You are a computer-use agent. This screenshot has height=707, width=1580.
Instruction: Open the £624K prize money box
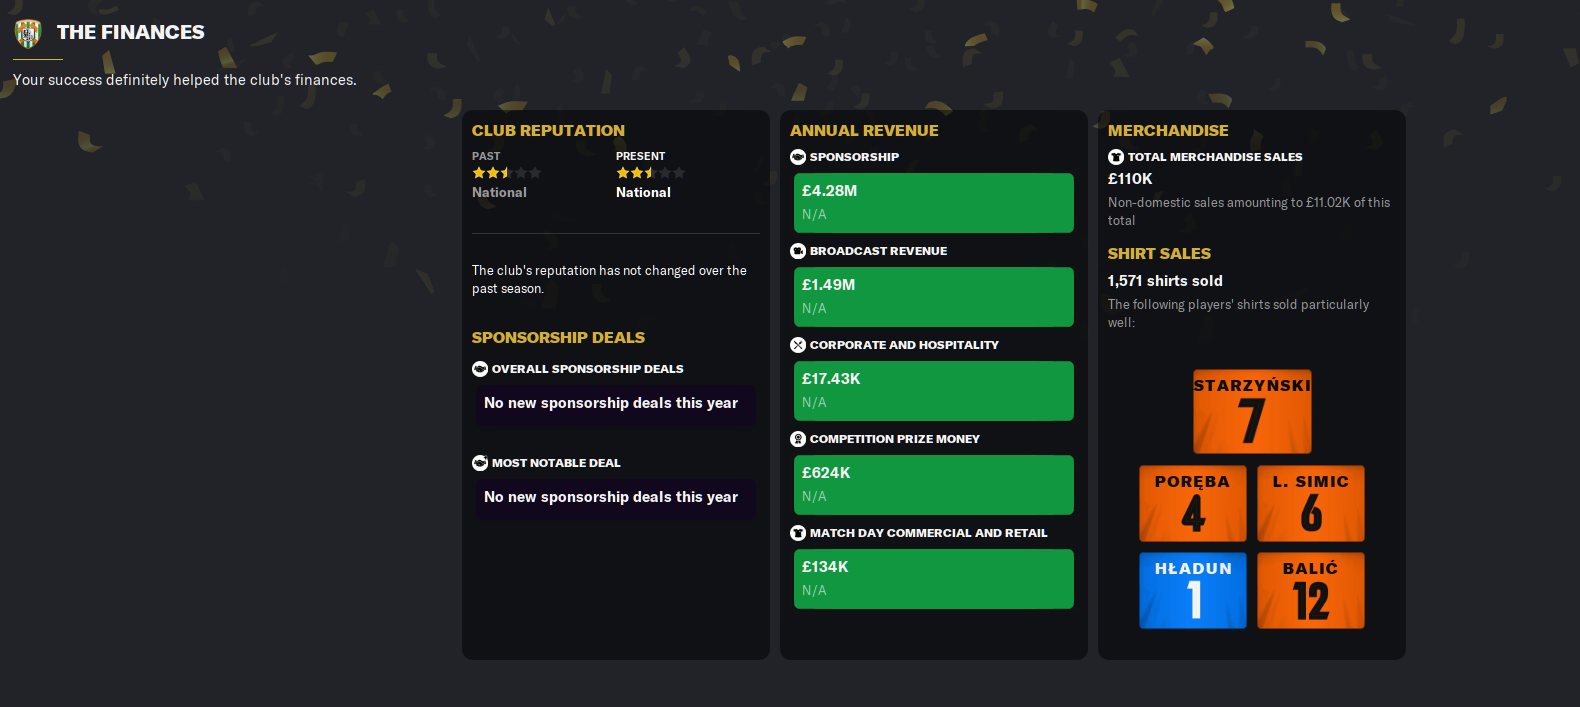point(933,485)
